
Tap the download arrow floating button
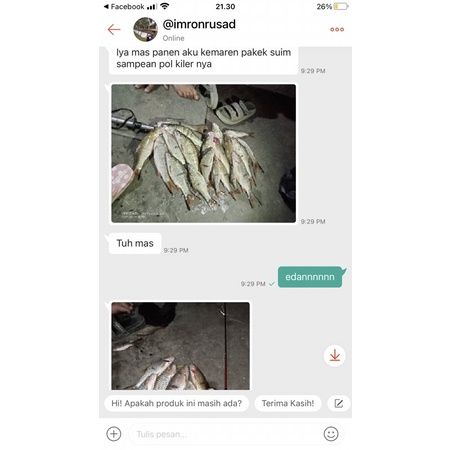(x=335, y=356)
